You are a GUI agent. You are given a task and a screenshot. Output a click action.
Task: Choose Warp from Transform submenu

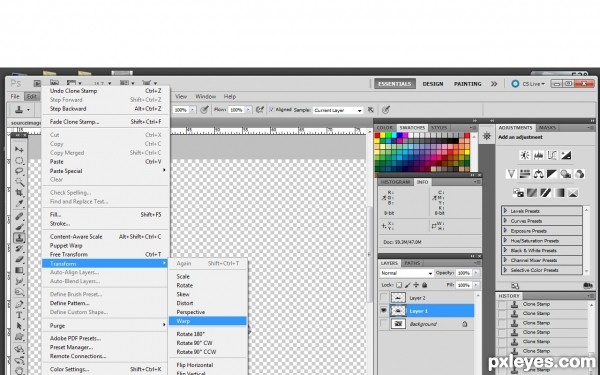pyautogui.click(x=208, y=321)
